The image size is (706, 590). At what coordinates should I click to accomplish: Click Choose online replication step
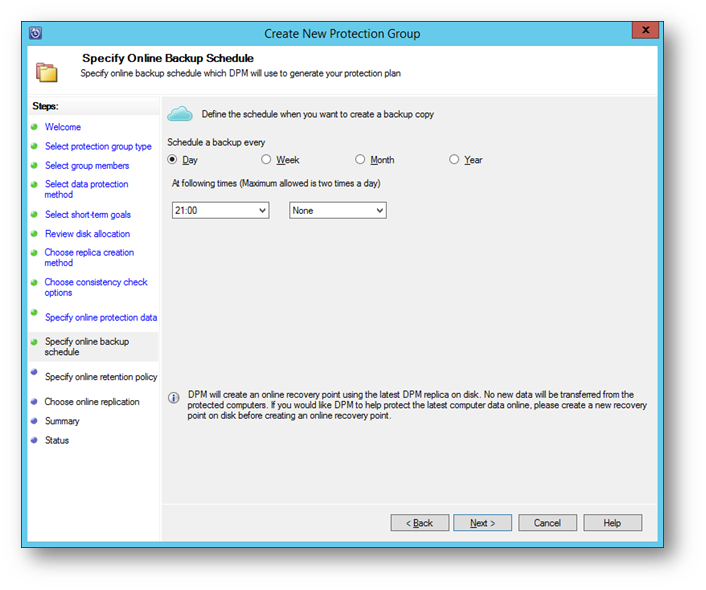point(92,402)
